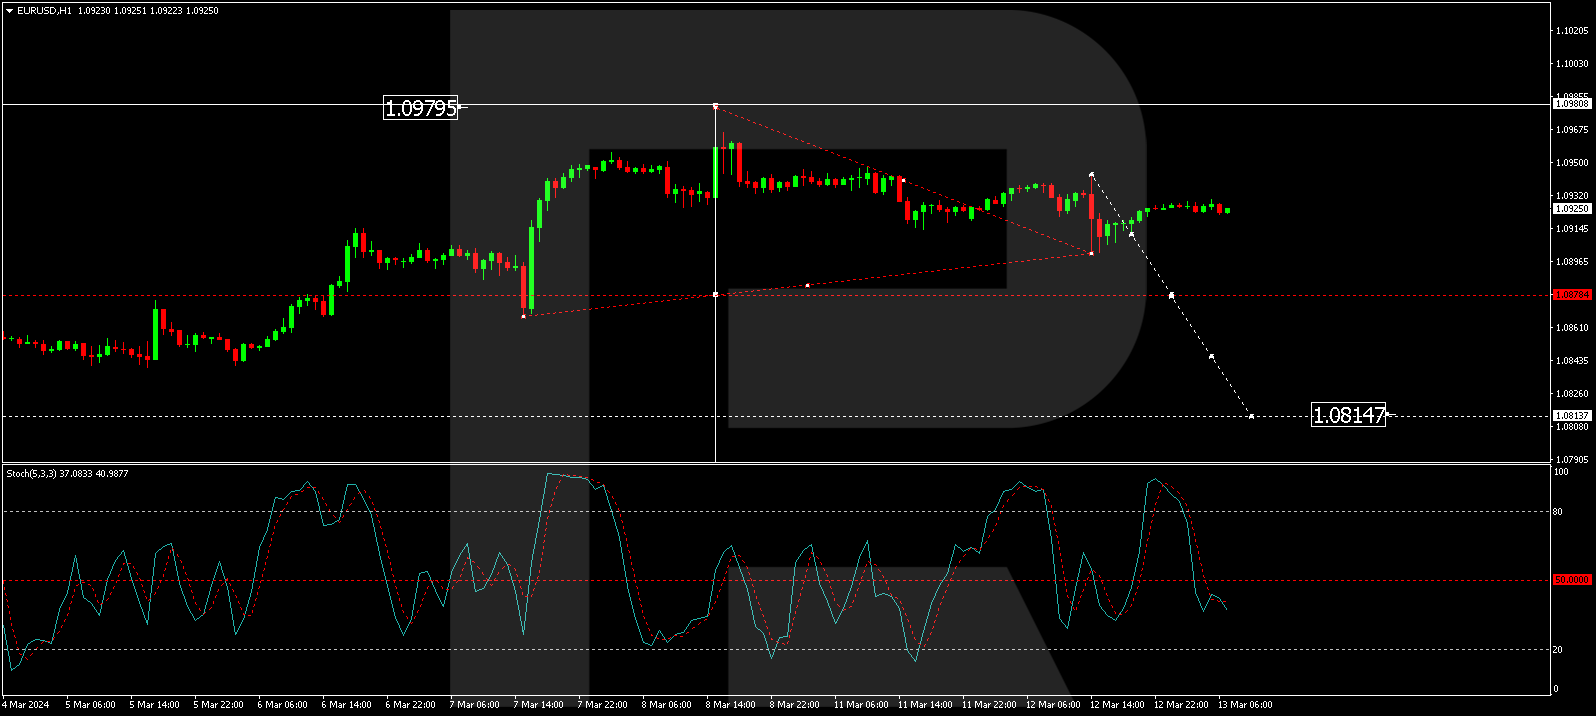The image size is (1596, 716).
Task: Select the white arrow start point near 12 Mar 14:00
Action: [x=1091, y=174]
